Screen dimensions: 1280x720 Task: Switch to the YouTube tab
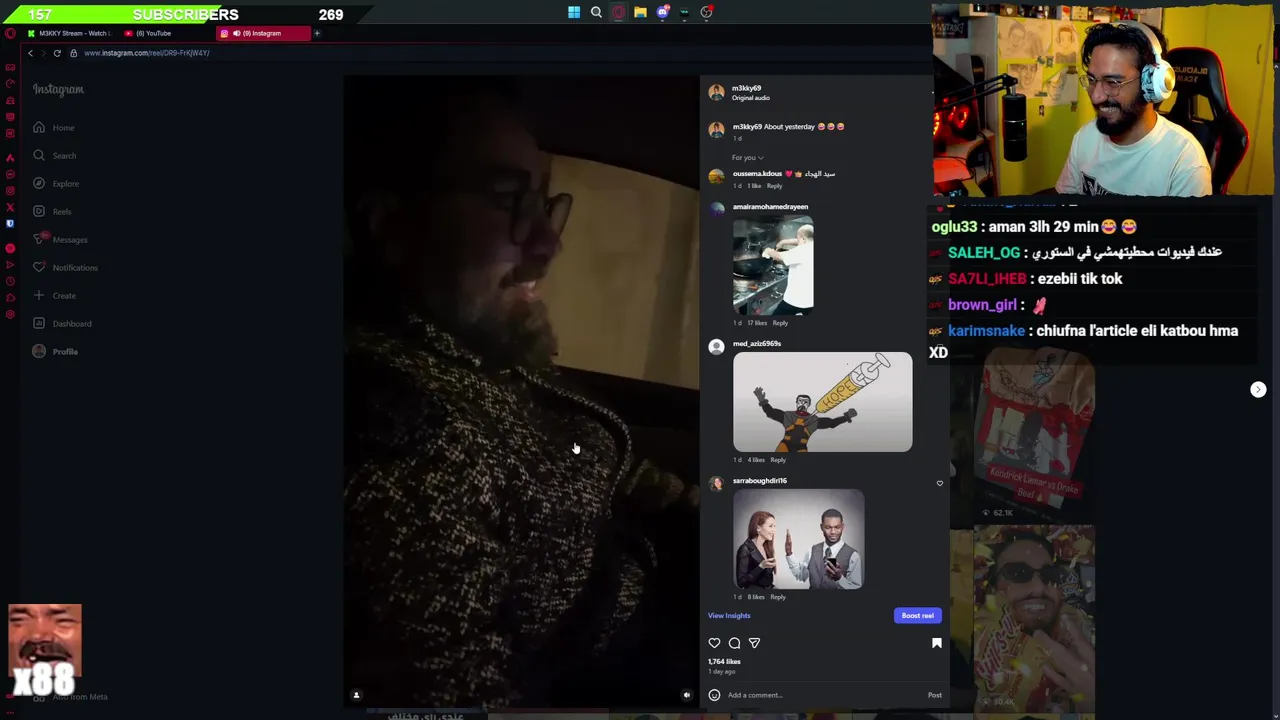(165, 33)
